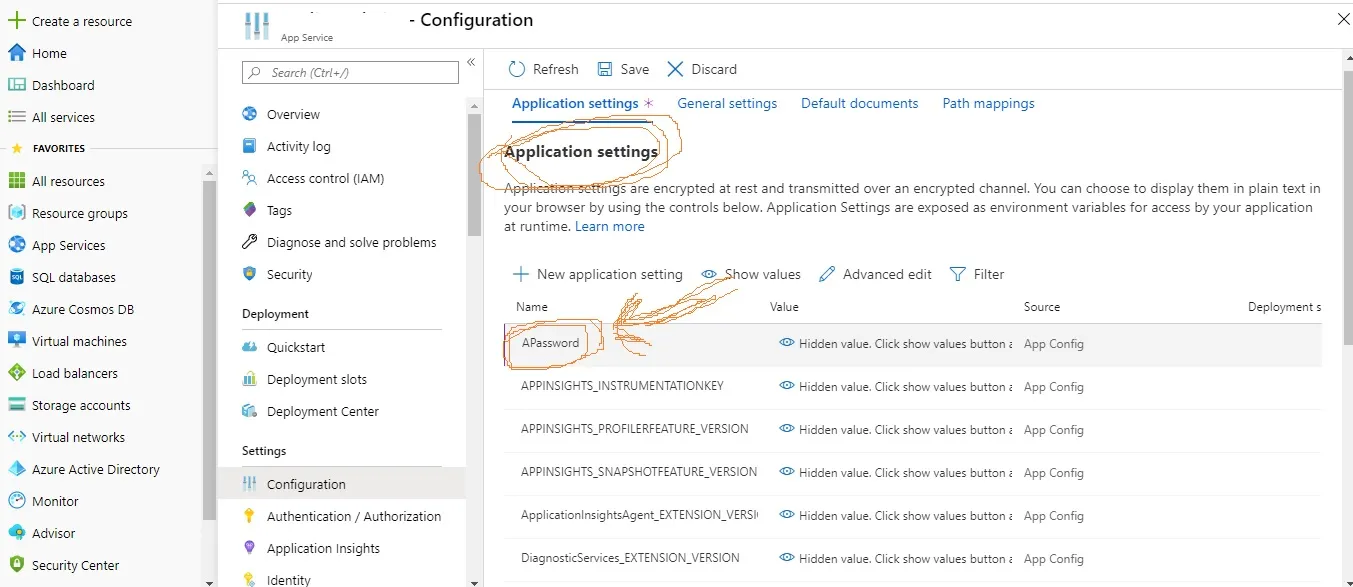This screenshot has height=587, width=1353.
Task: Open Advanced edit with pencil icon
Action: point(827,274)
